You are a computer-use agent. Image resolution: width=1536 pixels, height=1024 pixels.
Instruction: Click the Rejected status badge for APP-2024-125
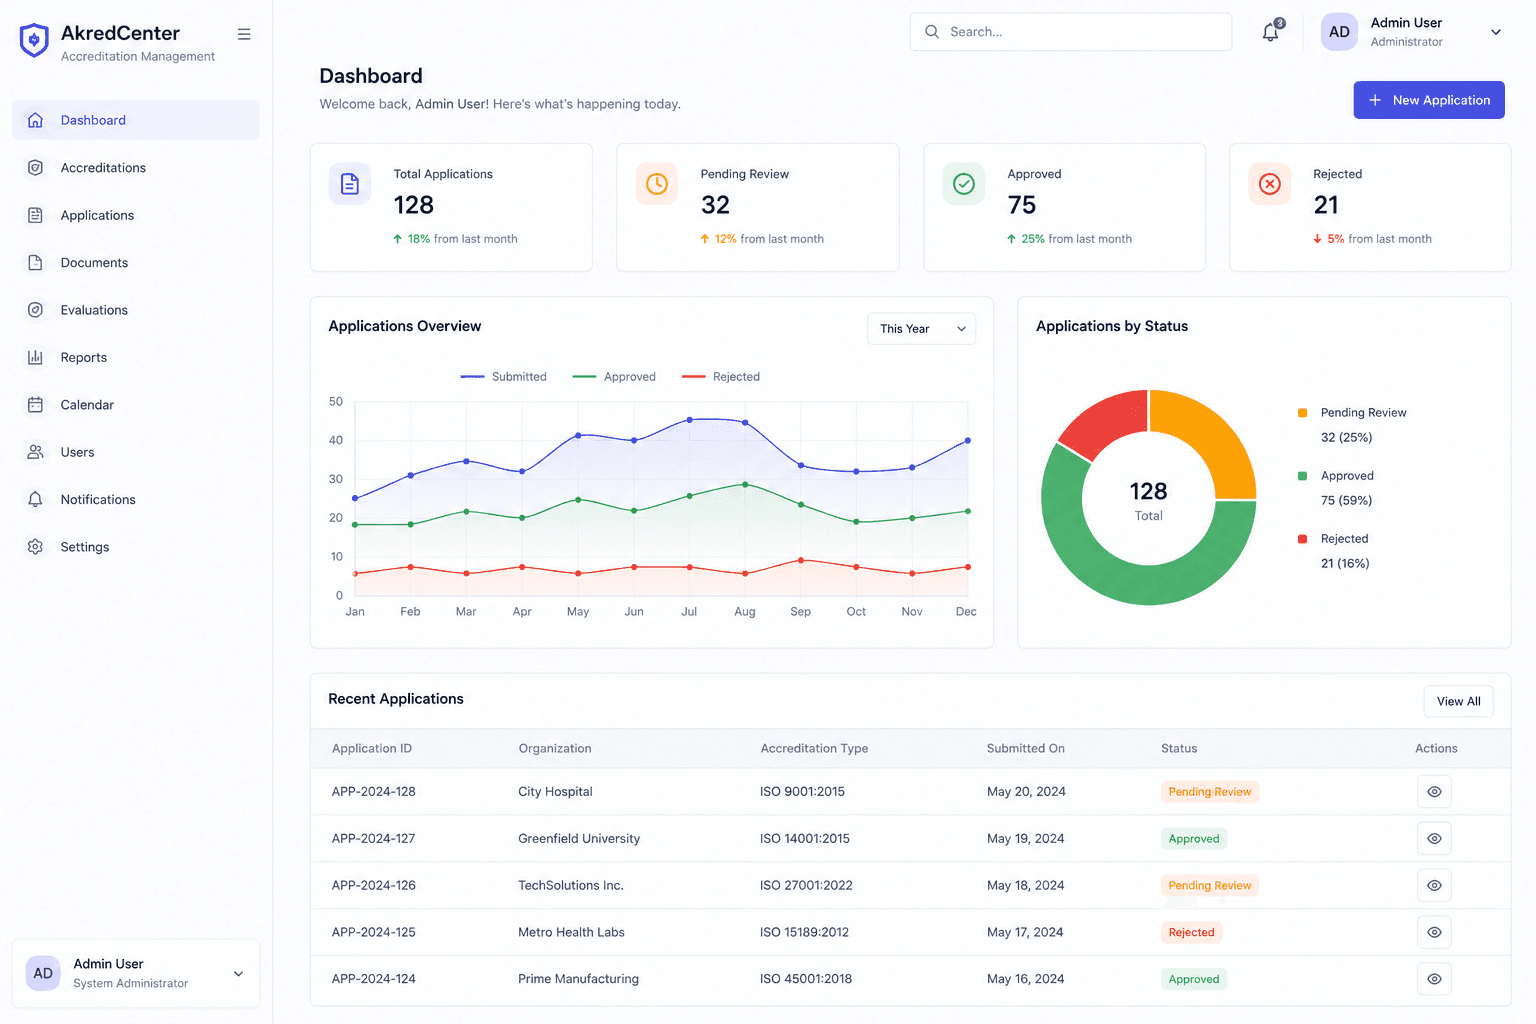coord(1192,932)
